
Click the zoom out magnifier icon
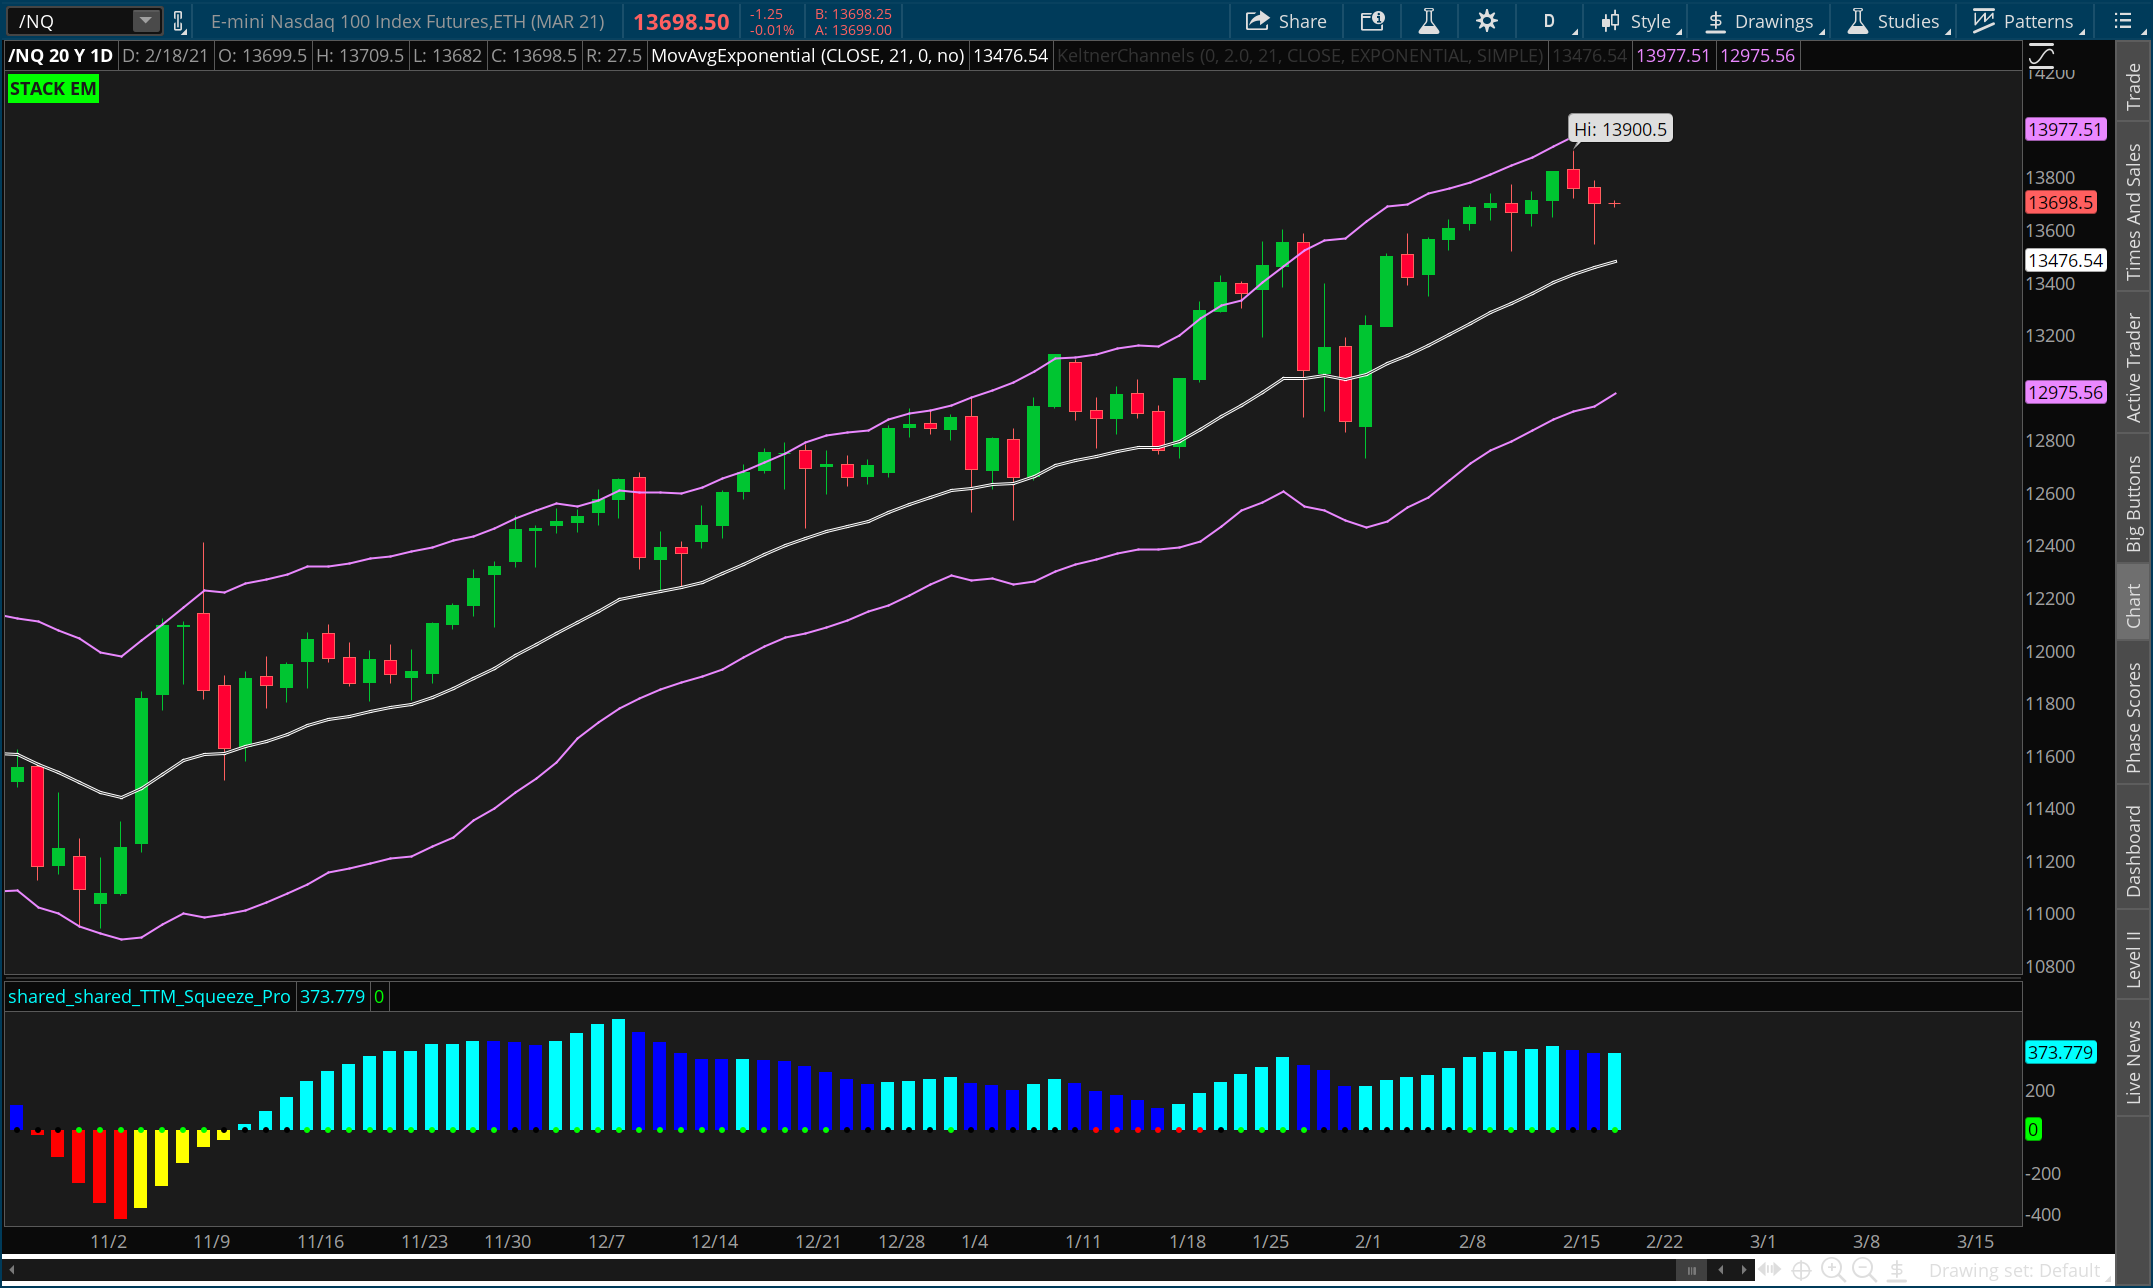pos(1864,1270)
